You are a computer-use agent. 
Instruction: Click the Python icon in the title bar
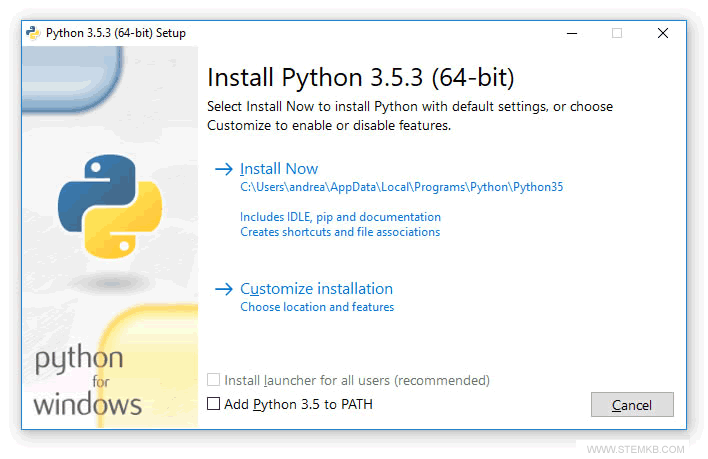pos(33,33)
